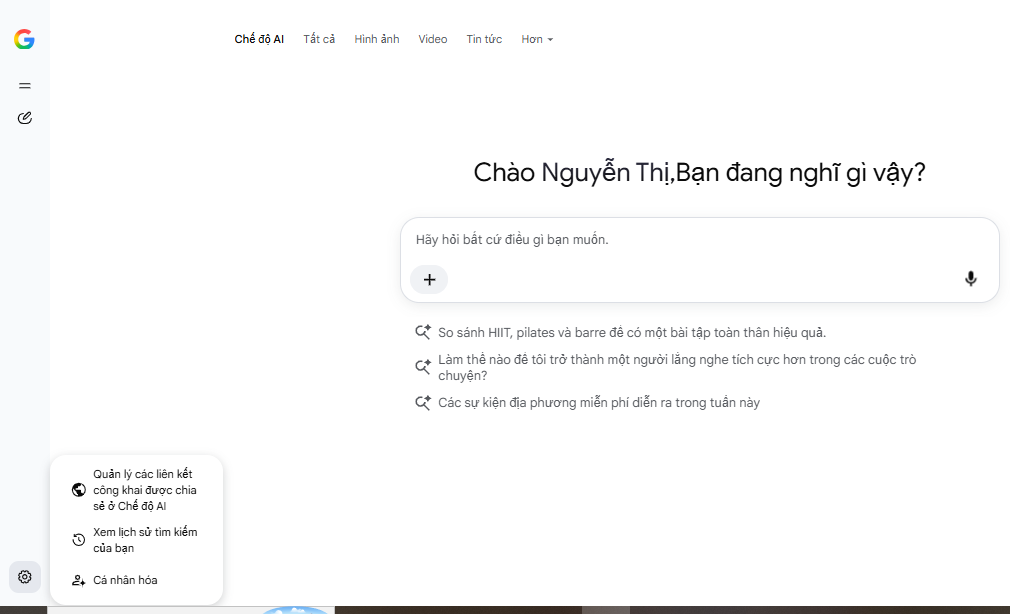Viewport: 1010px width, 614px height.
Task: Click history clock icon in menu
Action: point(79,540)
